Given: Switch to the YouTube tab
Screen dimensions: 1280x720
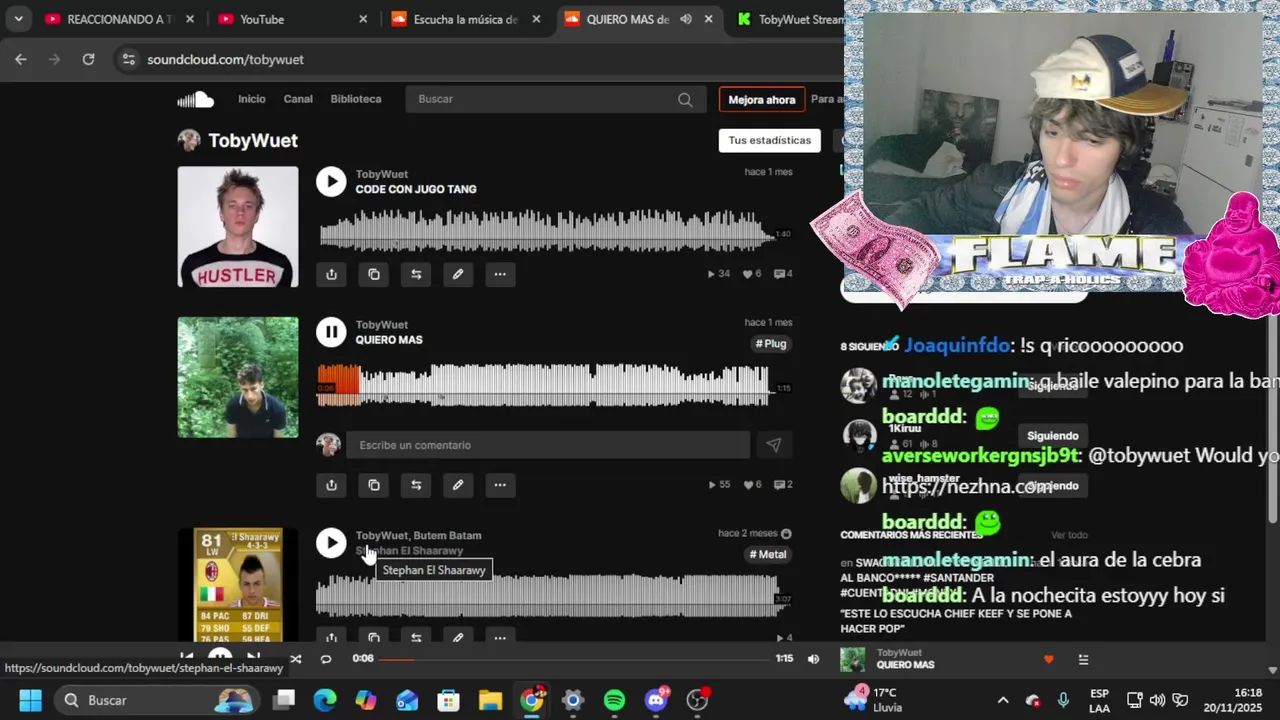Looking at the screenshot, I should coord(293,19).
